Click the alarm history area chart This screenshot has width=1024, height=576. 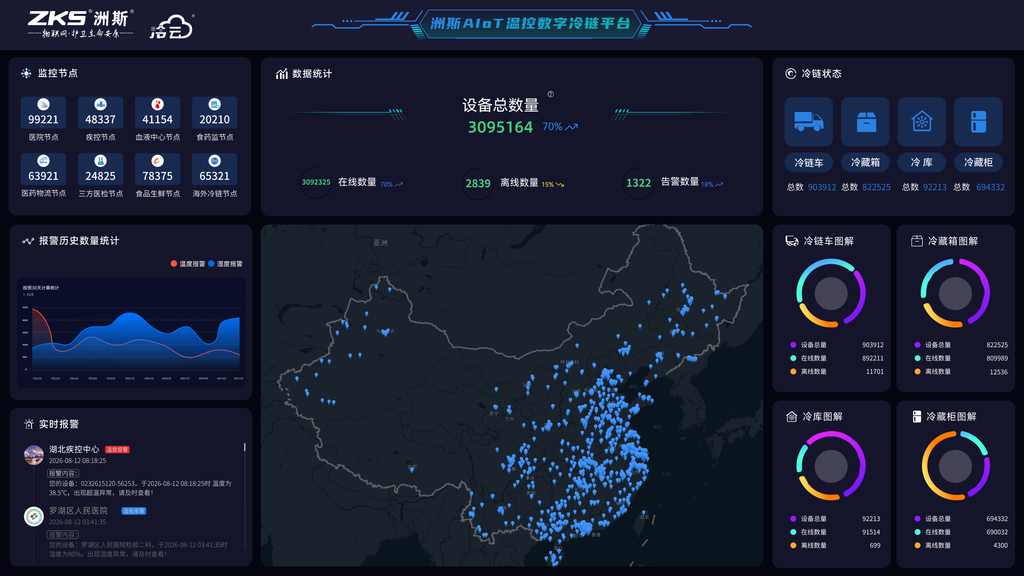pyautogui.click(x=131, y=333)
